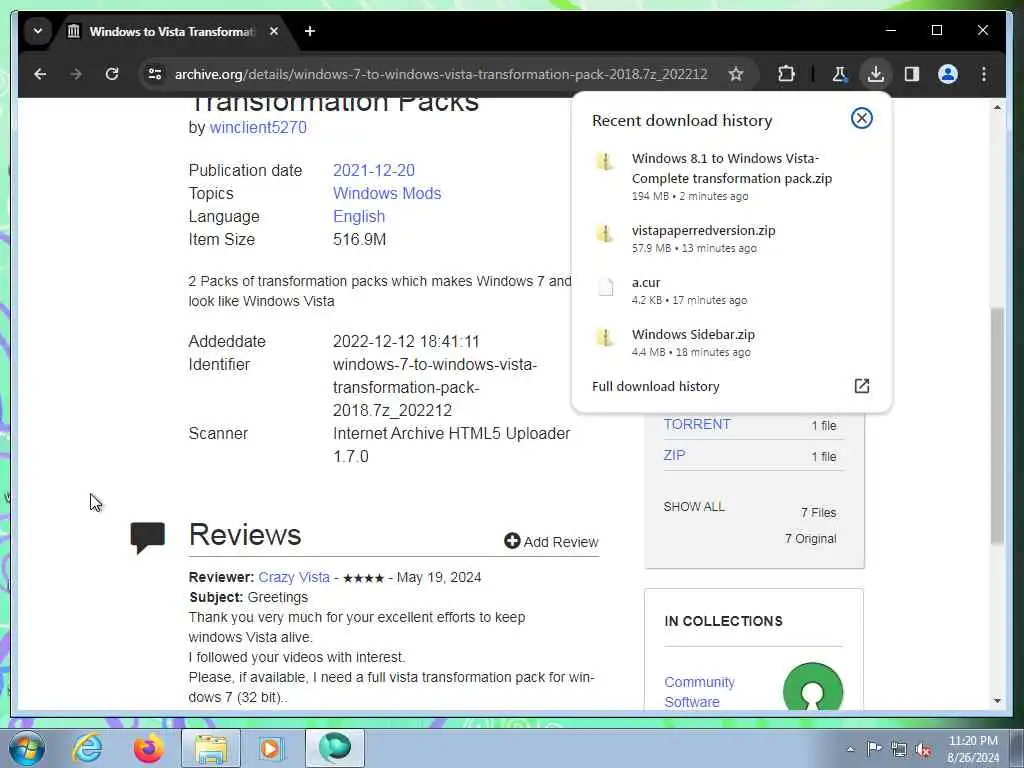Open the Crazy Vista reviewer link
The image size is (1024, 768).
click(294, 577)
